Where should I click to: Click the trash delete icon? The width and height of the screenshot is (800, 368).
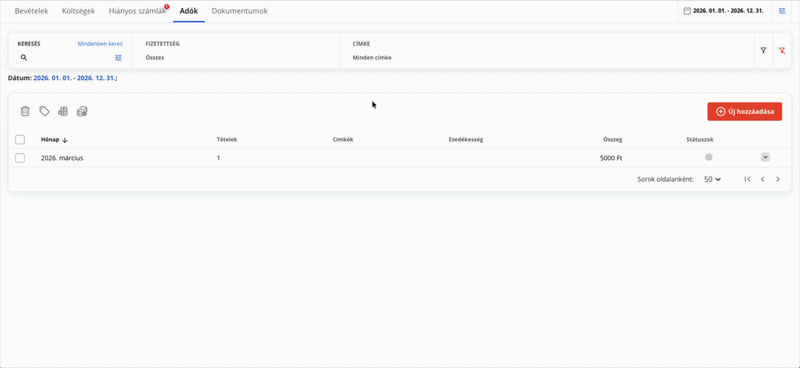click(x=25, y=111)
